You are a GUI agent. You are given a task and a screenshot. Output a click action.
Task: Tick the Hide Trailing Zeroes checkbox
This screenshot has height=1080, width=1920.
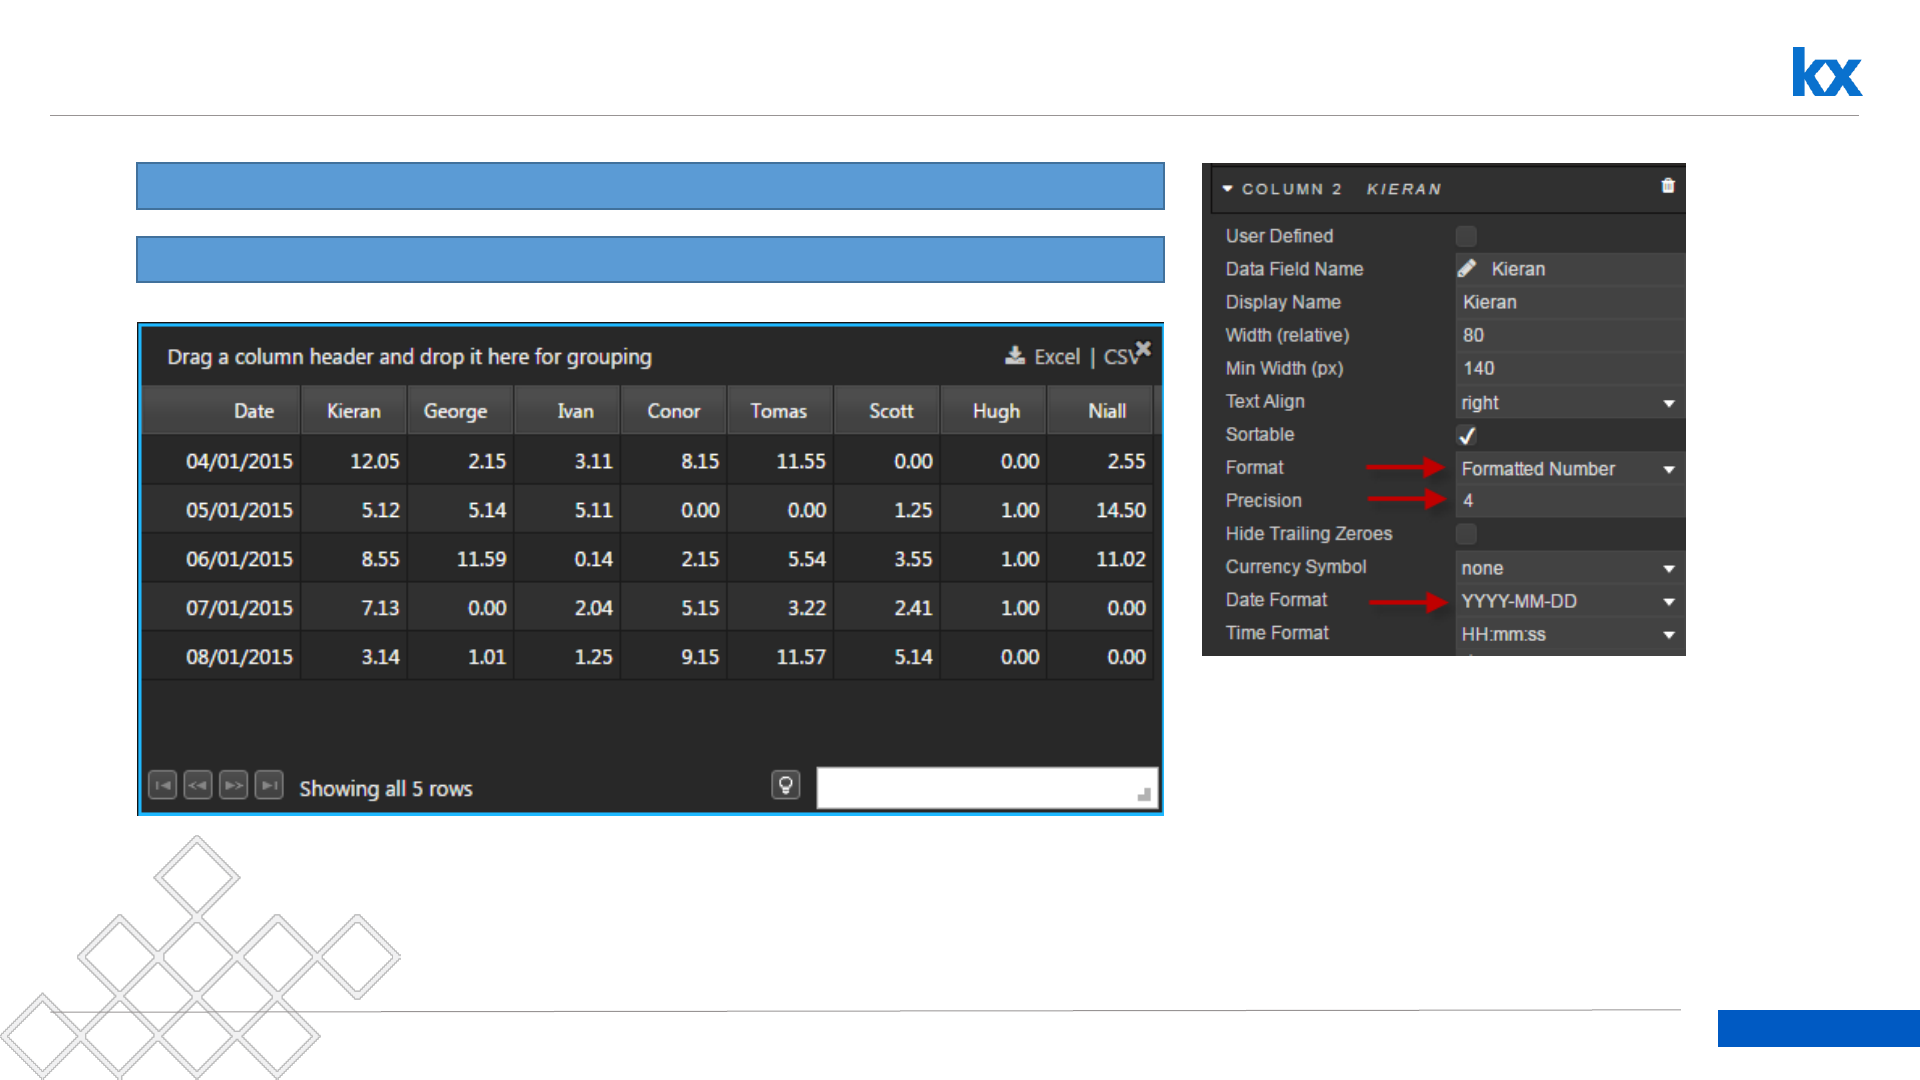pos(1466,534)
